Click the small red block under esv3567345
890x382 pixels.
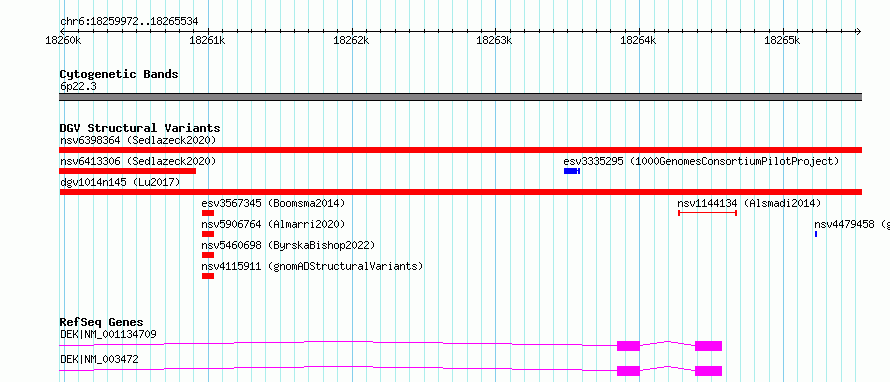(x=208, y=213)
